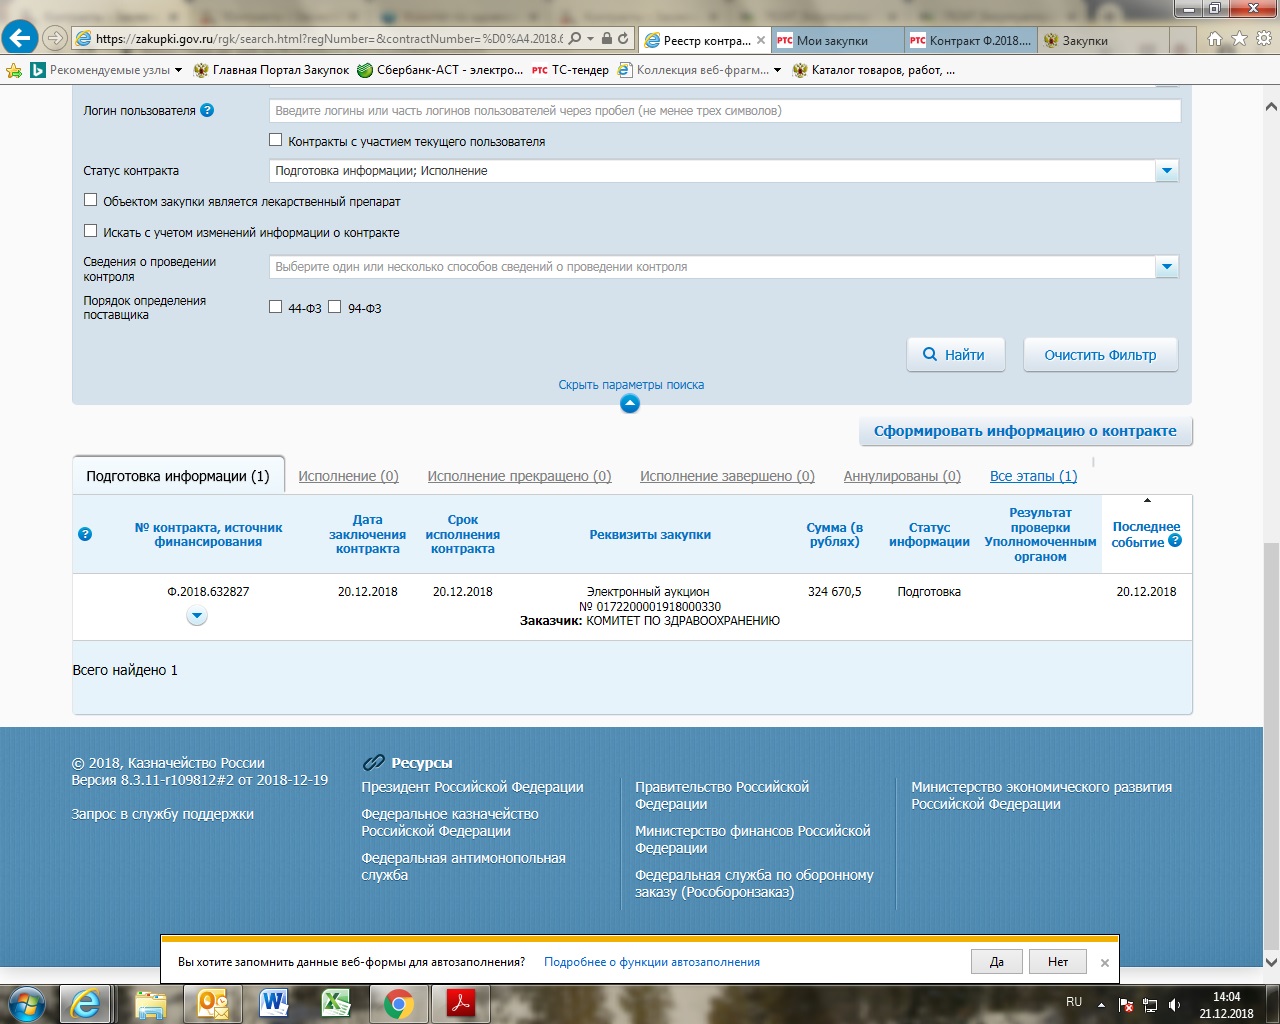Open Коллекция веб-фрагментов dropdown
Viewport: 1280px width, 1024px height.
[700, 70]
